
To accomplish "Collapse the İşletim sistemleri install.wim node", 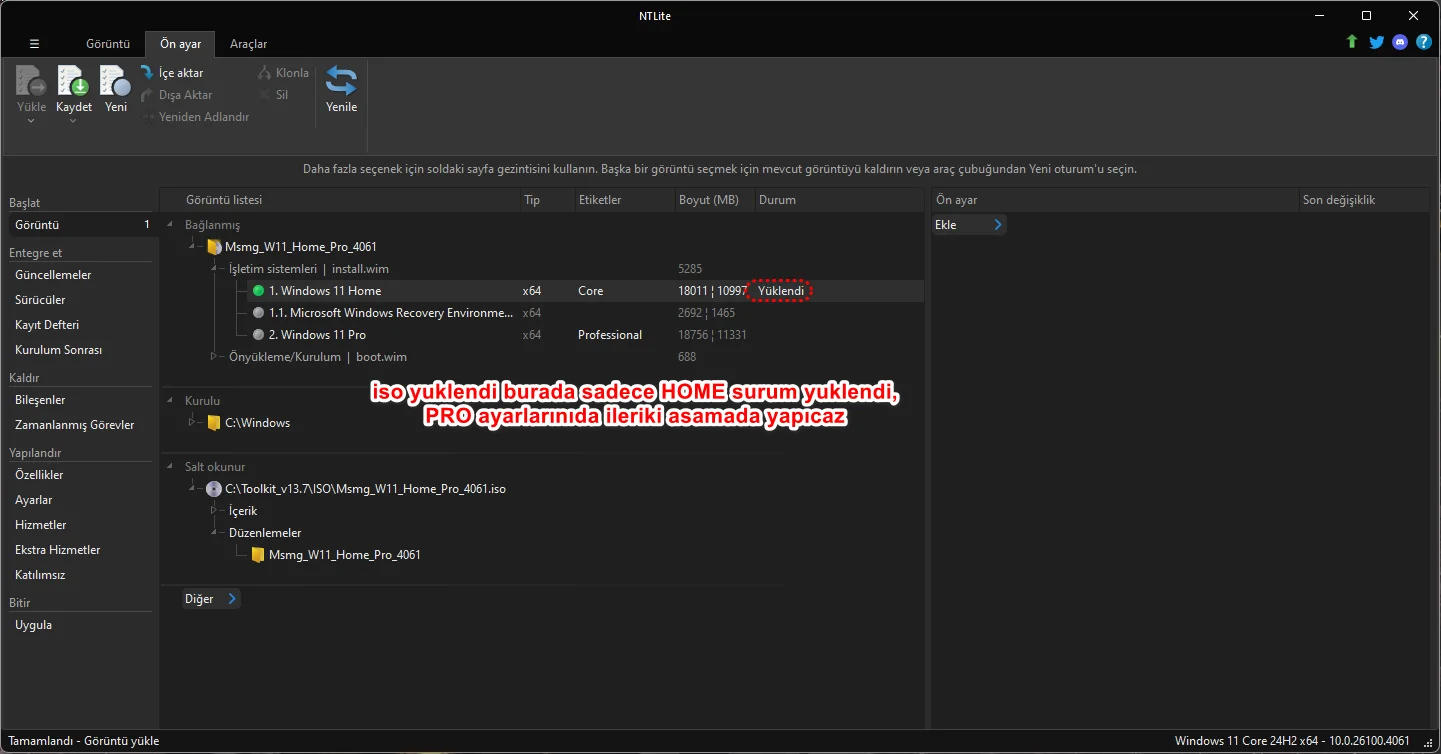I will tap(214, 269).
